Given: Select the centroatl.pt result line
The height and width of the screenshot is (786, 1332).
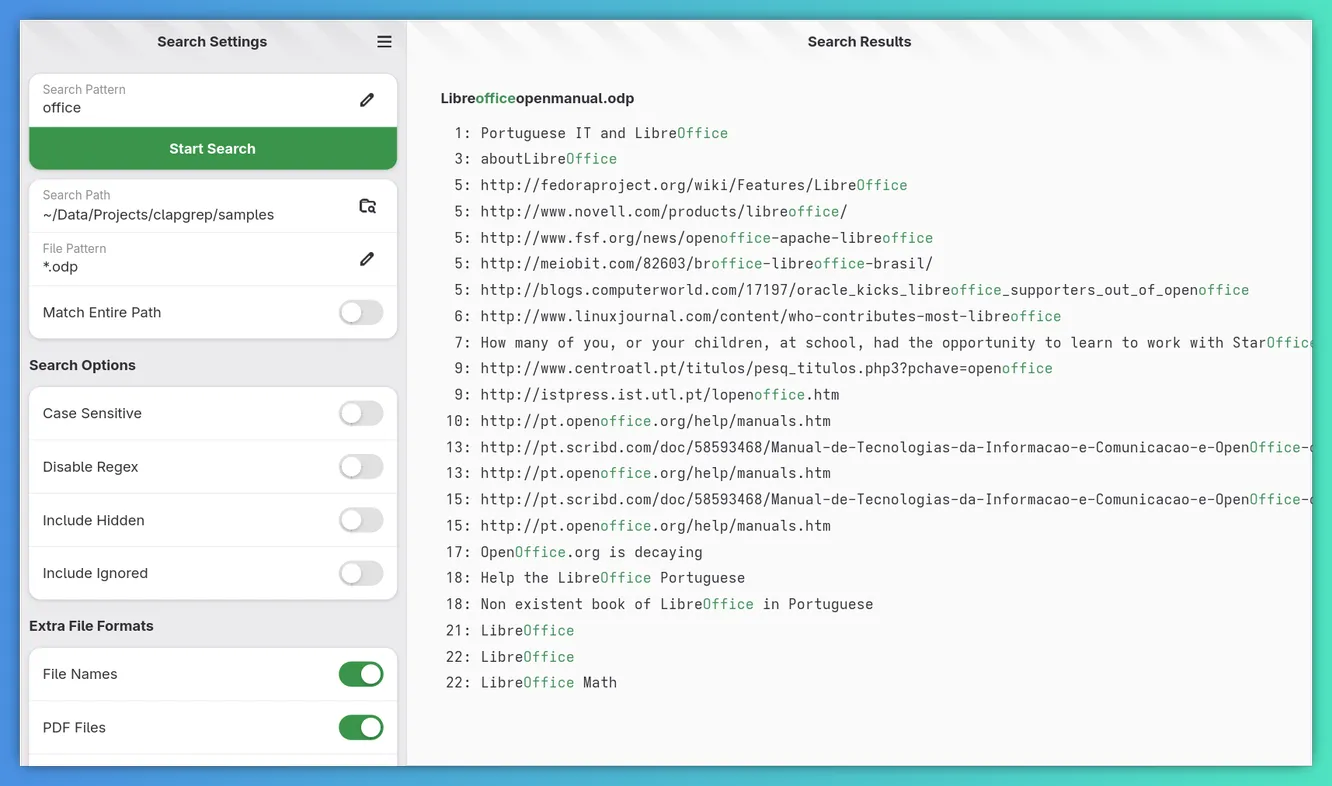Looking at the screenshot, I should [x=766, y=368].
